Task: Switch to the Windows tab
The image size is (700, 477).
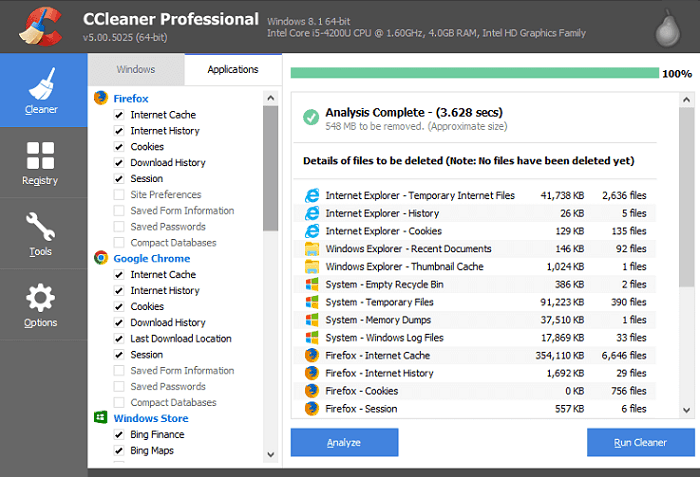Action: click(136, 70)
